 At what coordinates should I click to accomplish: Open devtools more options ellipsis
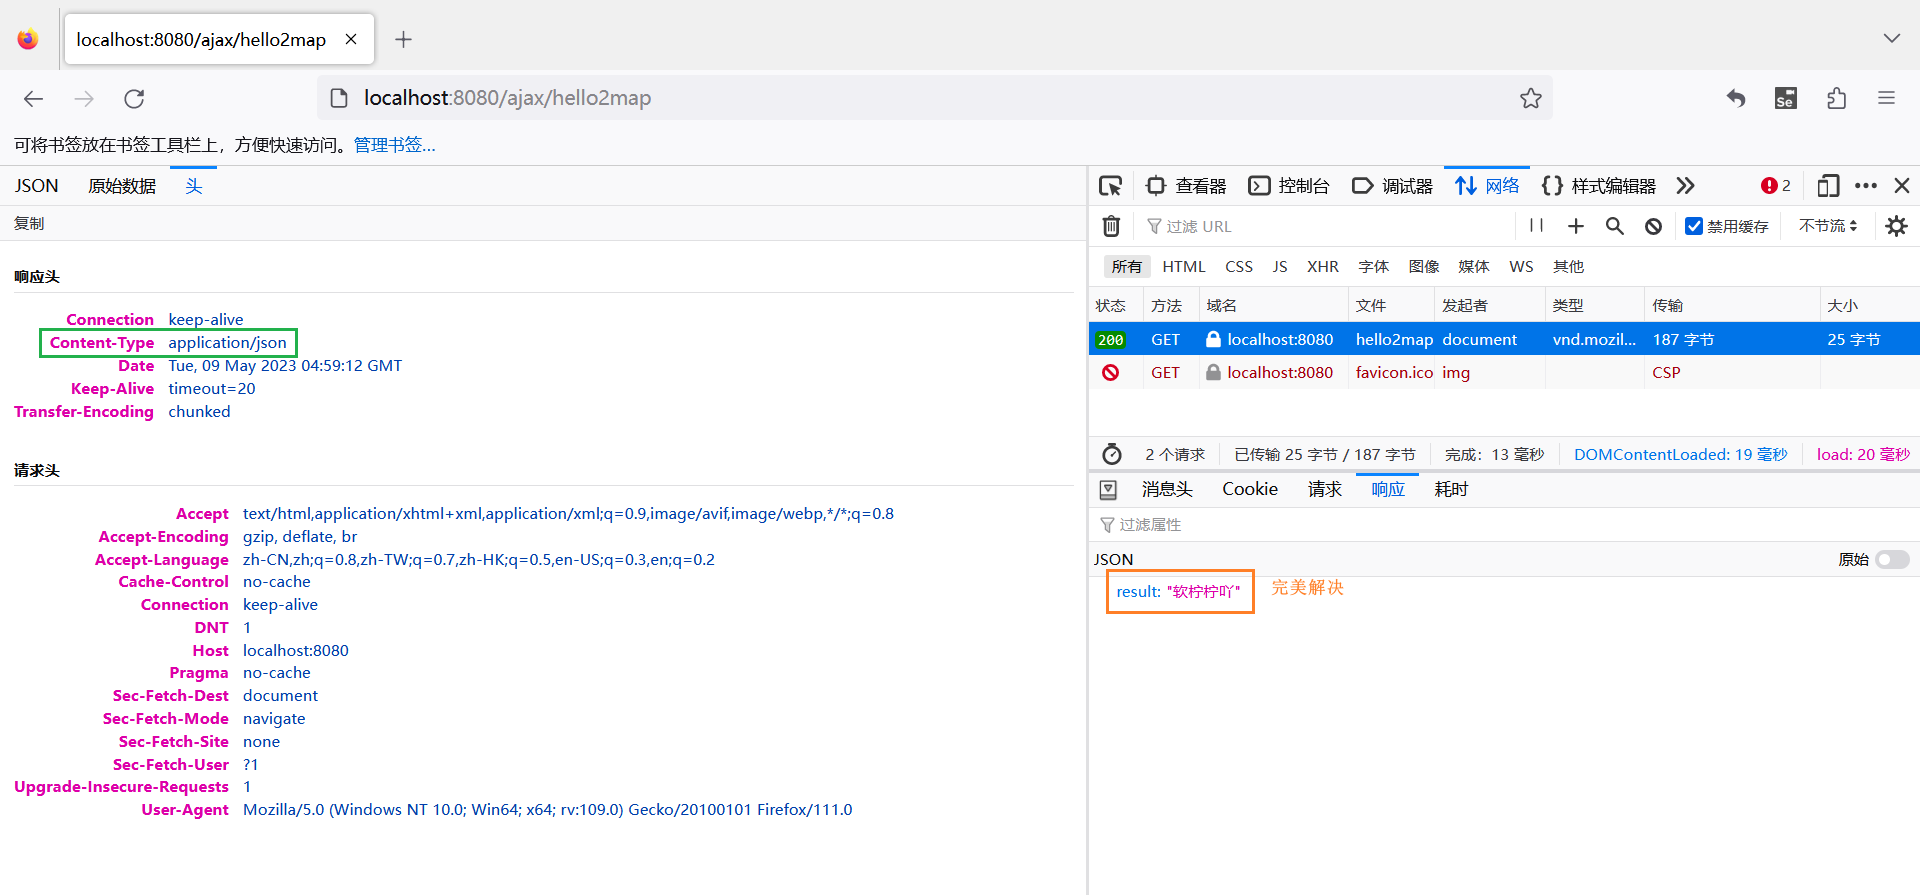[1866, 186]
